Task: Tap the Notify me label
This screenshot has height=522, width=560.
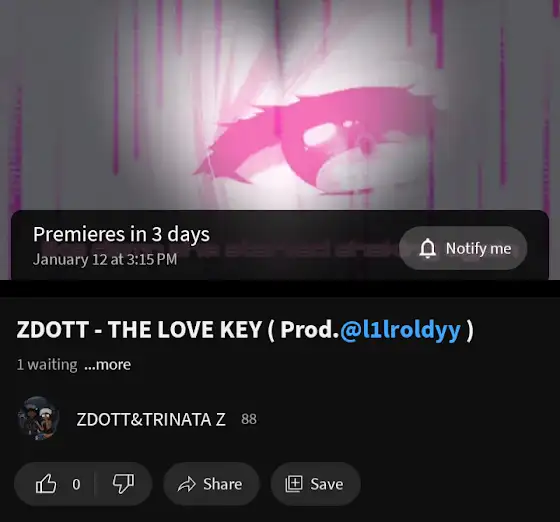Action: (478, 248)
